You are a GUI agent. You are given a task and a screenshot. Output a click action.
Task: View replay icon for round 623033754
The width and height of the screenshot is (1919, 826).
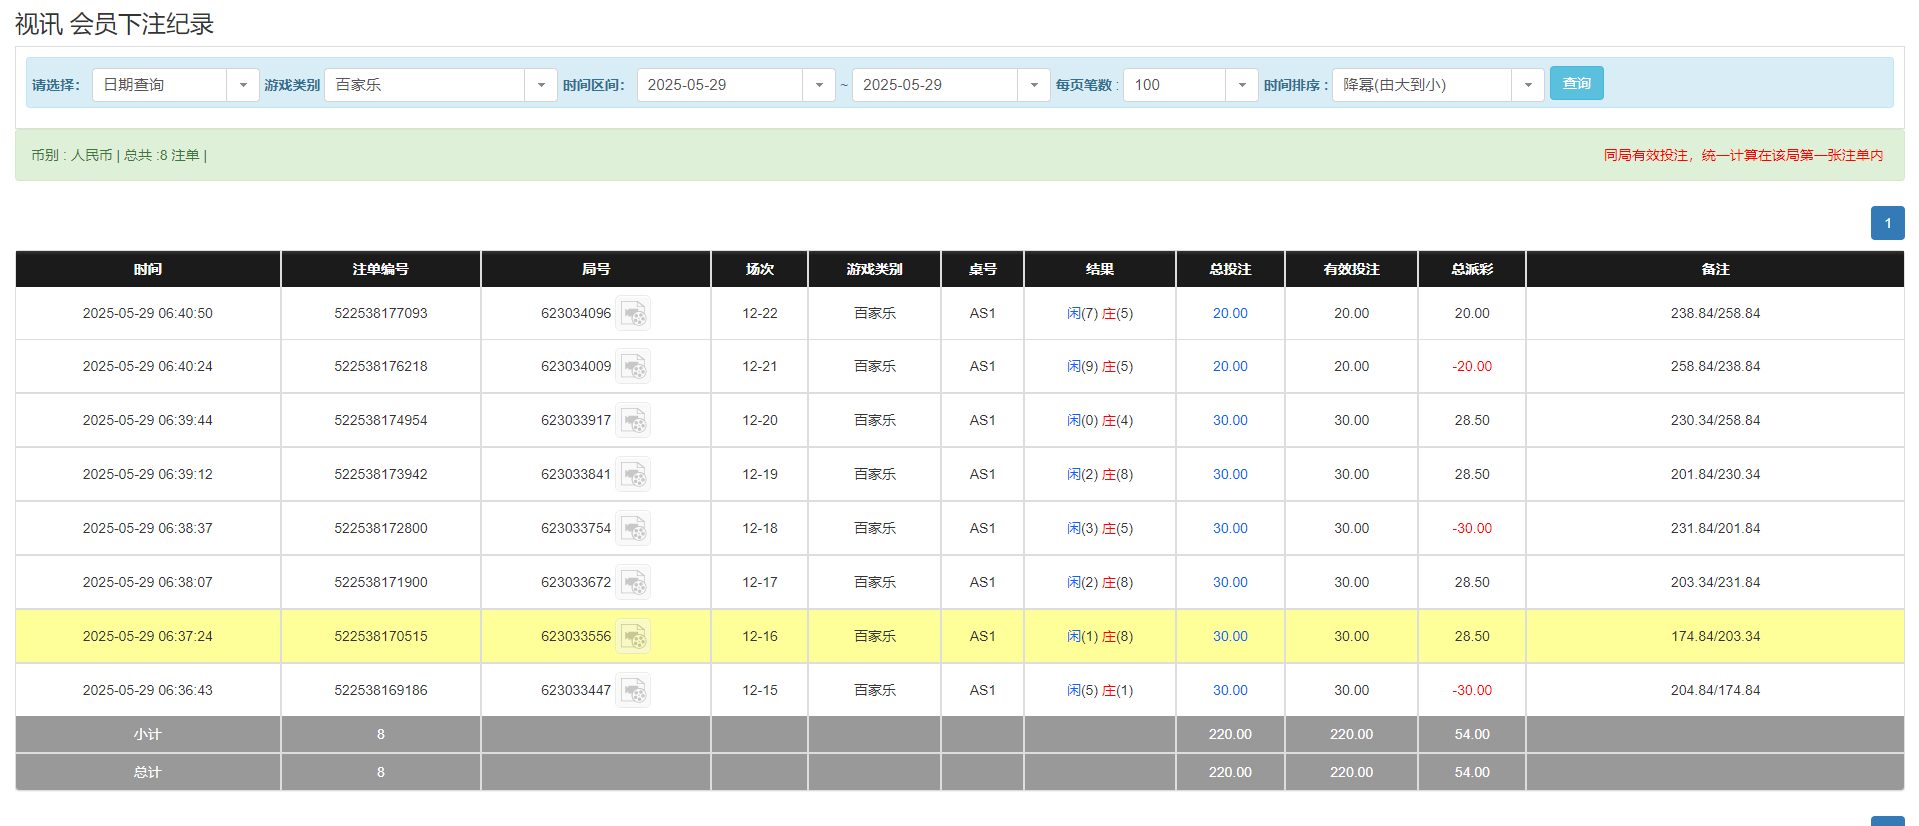[633, 529]
